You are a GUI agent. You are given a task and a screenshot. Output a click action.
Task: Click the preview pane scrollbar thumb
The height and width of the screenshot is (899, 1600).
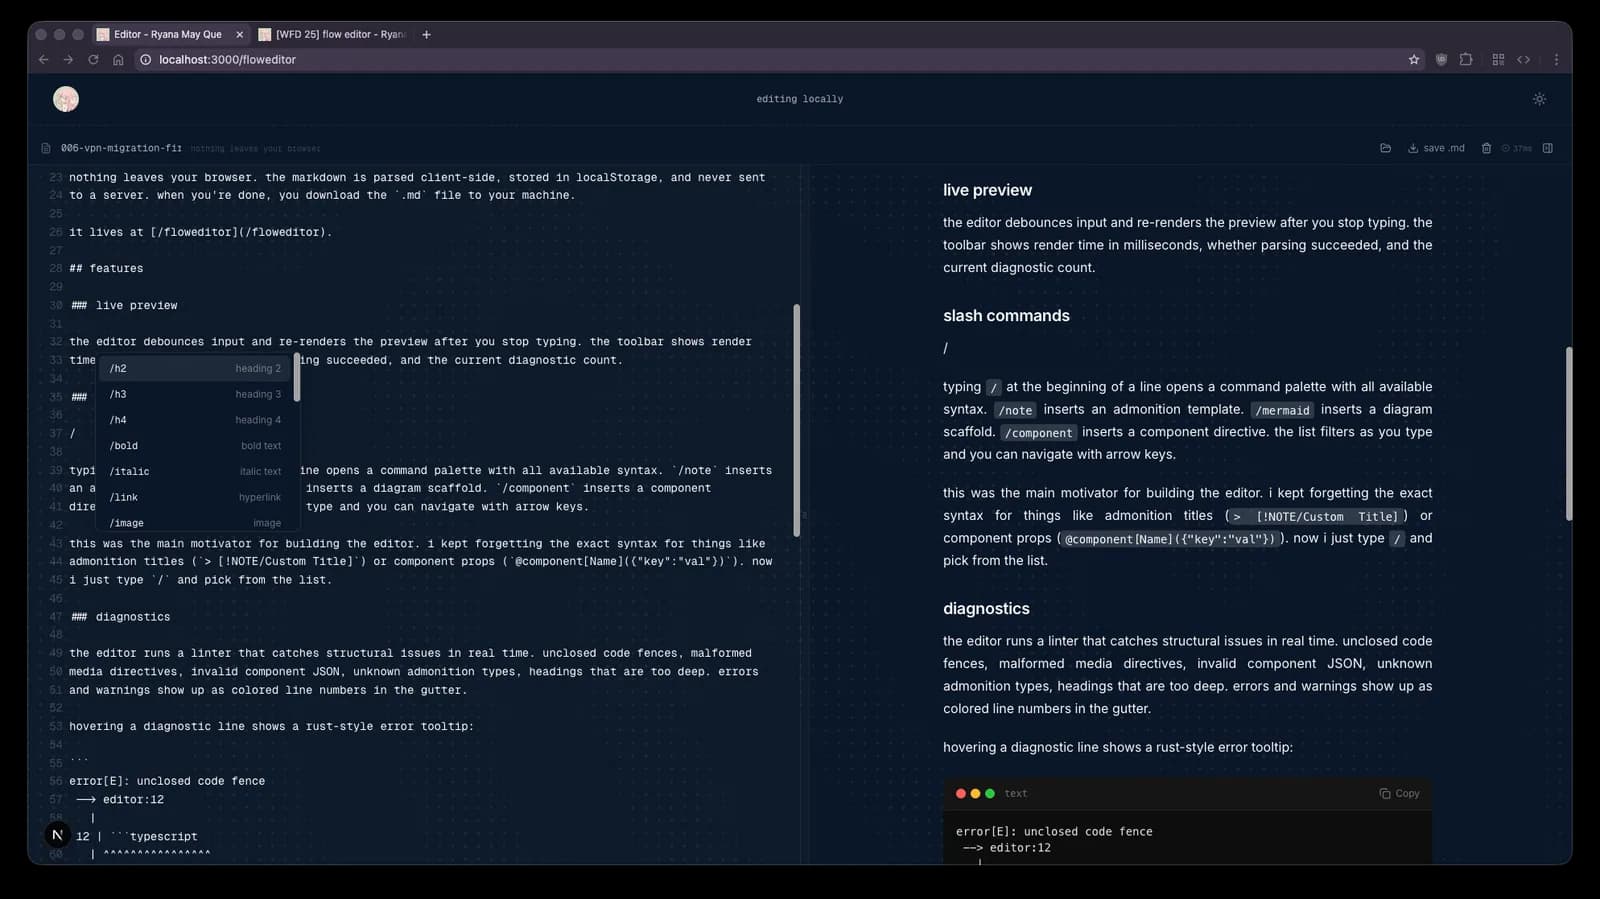tap(1569, 433)
